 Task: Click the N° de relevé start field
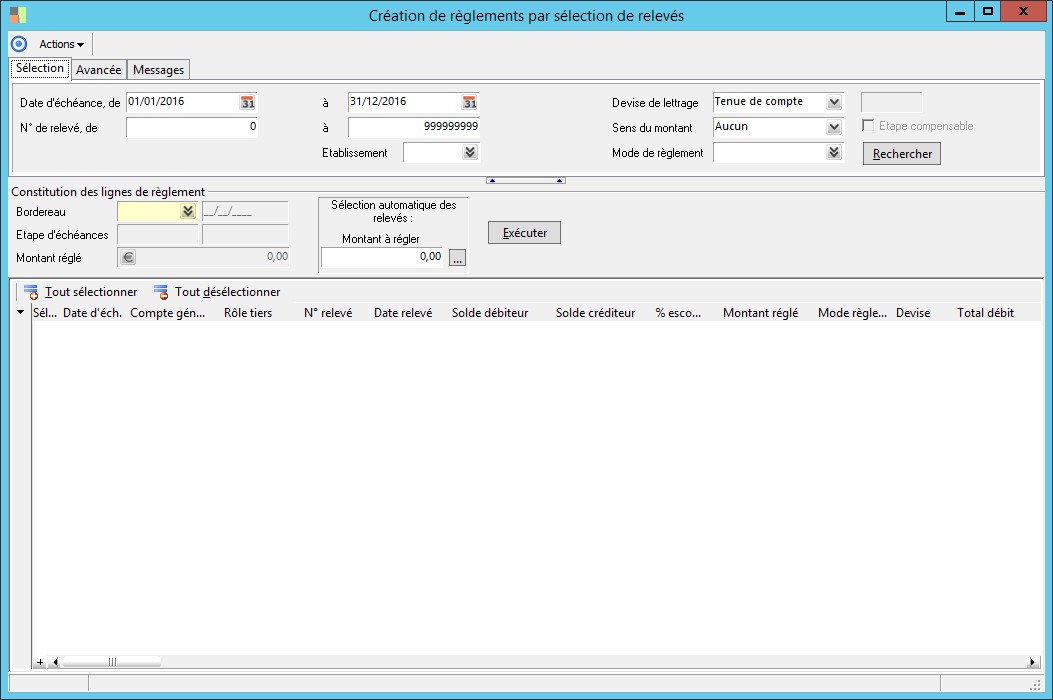(x=192, y=127)
